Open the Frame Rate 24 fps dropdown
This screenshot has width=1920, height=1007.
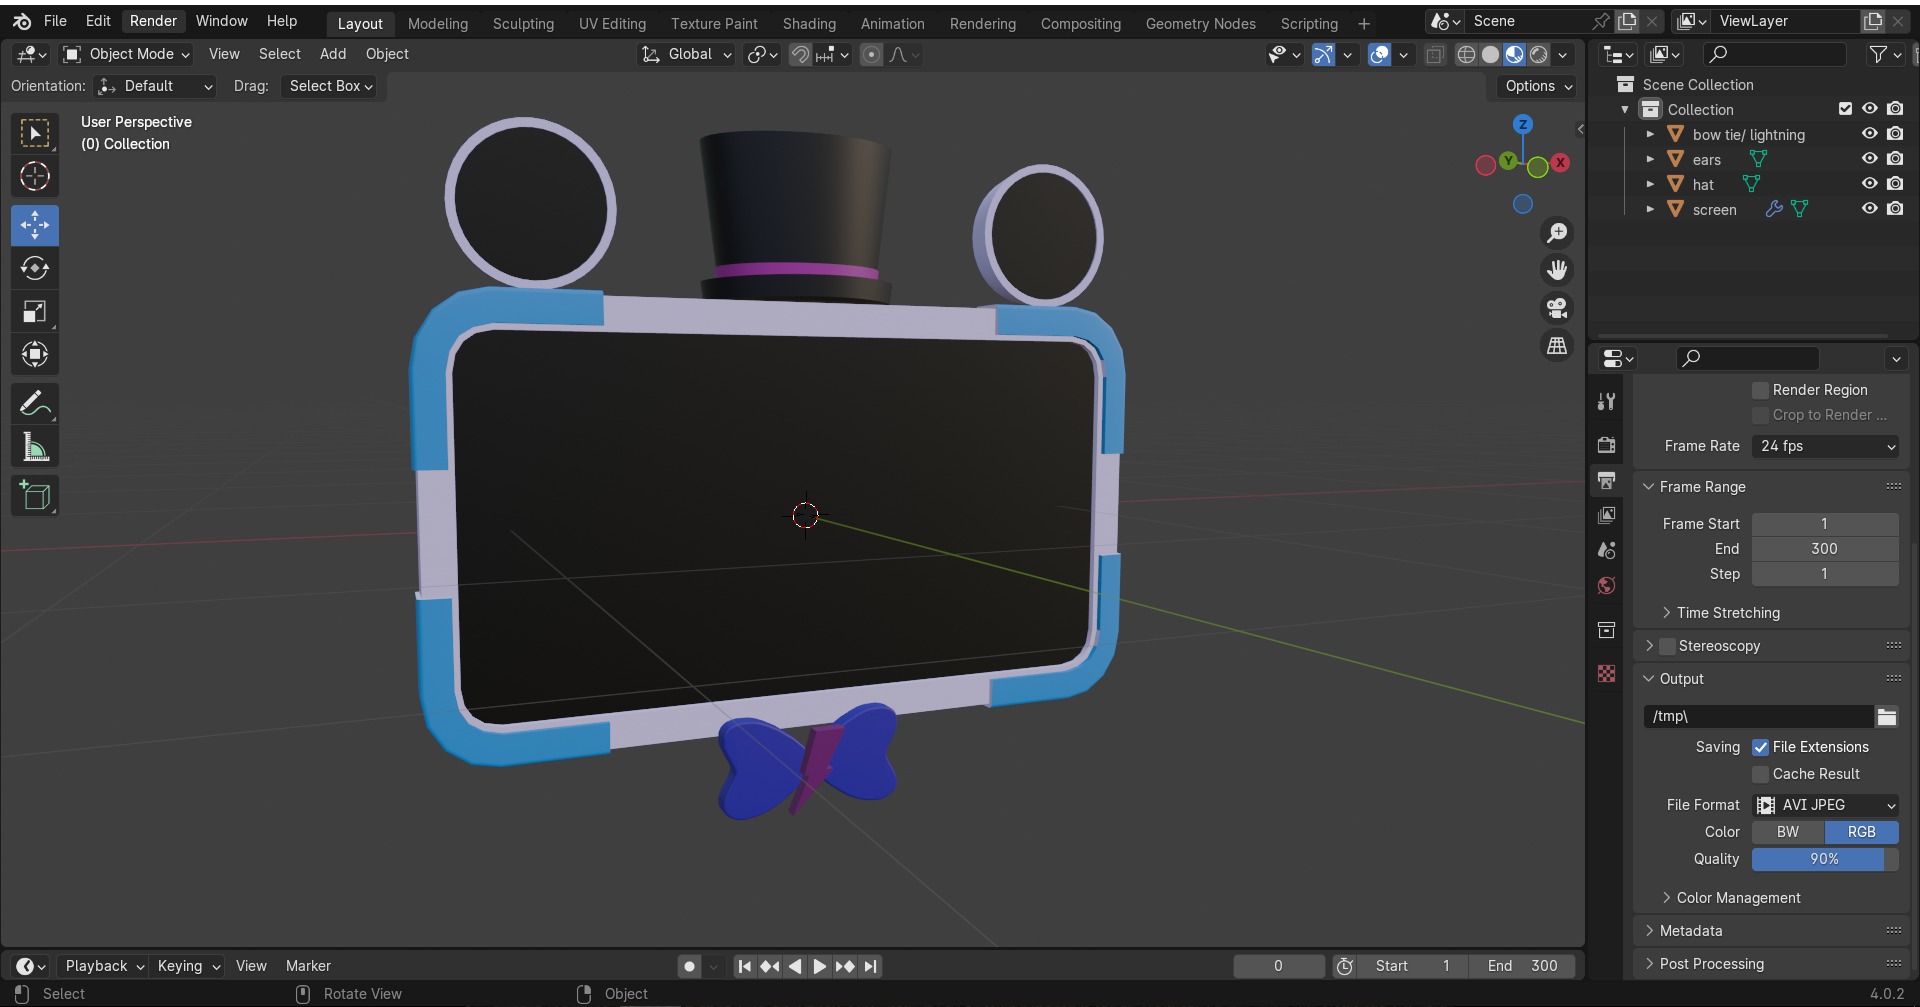[1826, 446]
